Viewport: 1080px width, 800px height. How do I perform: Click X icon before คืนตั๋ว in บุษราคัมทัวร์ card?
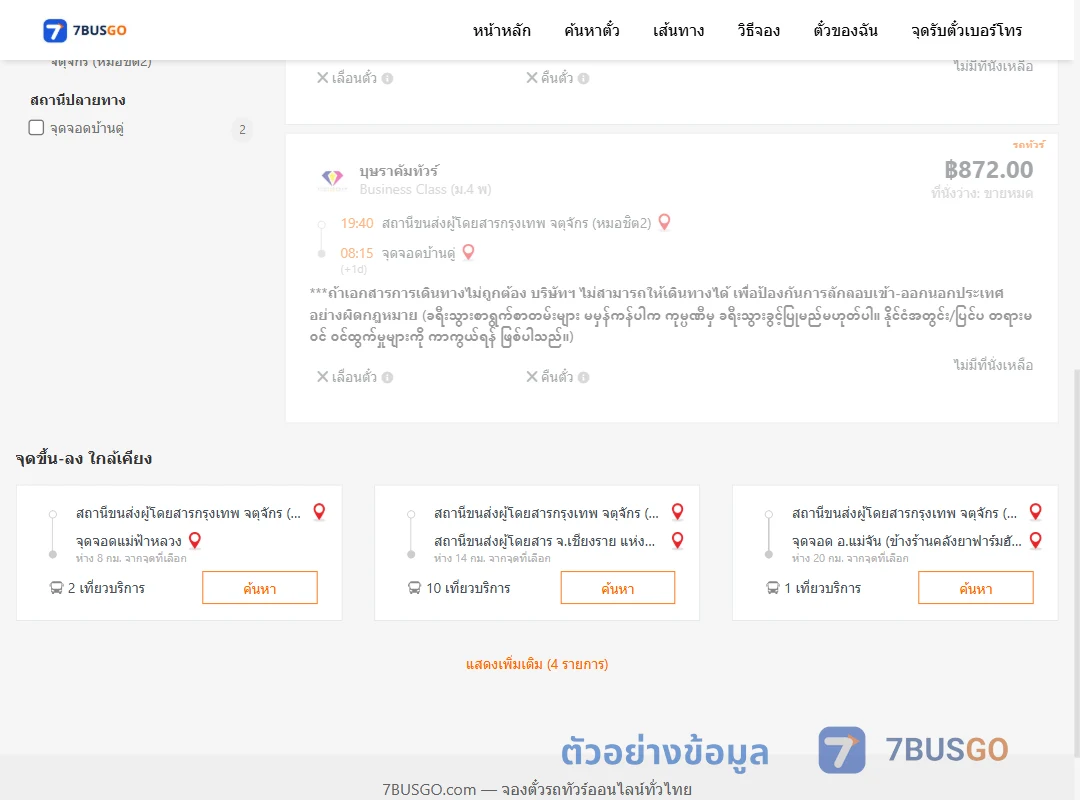pyautogui.click(x=532, y=377)
